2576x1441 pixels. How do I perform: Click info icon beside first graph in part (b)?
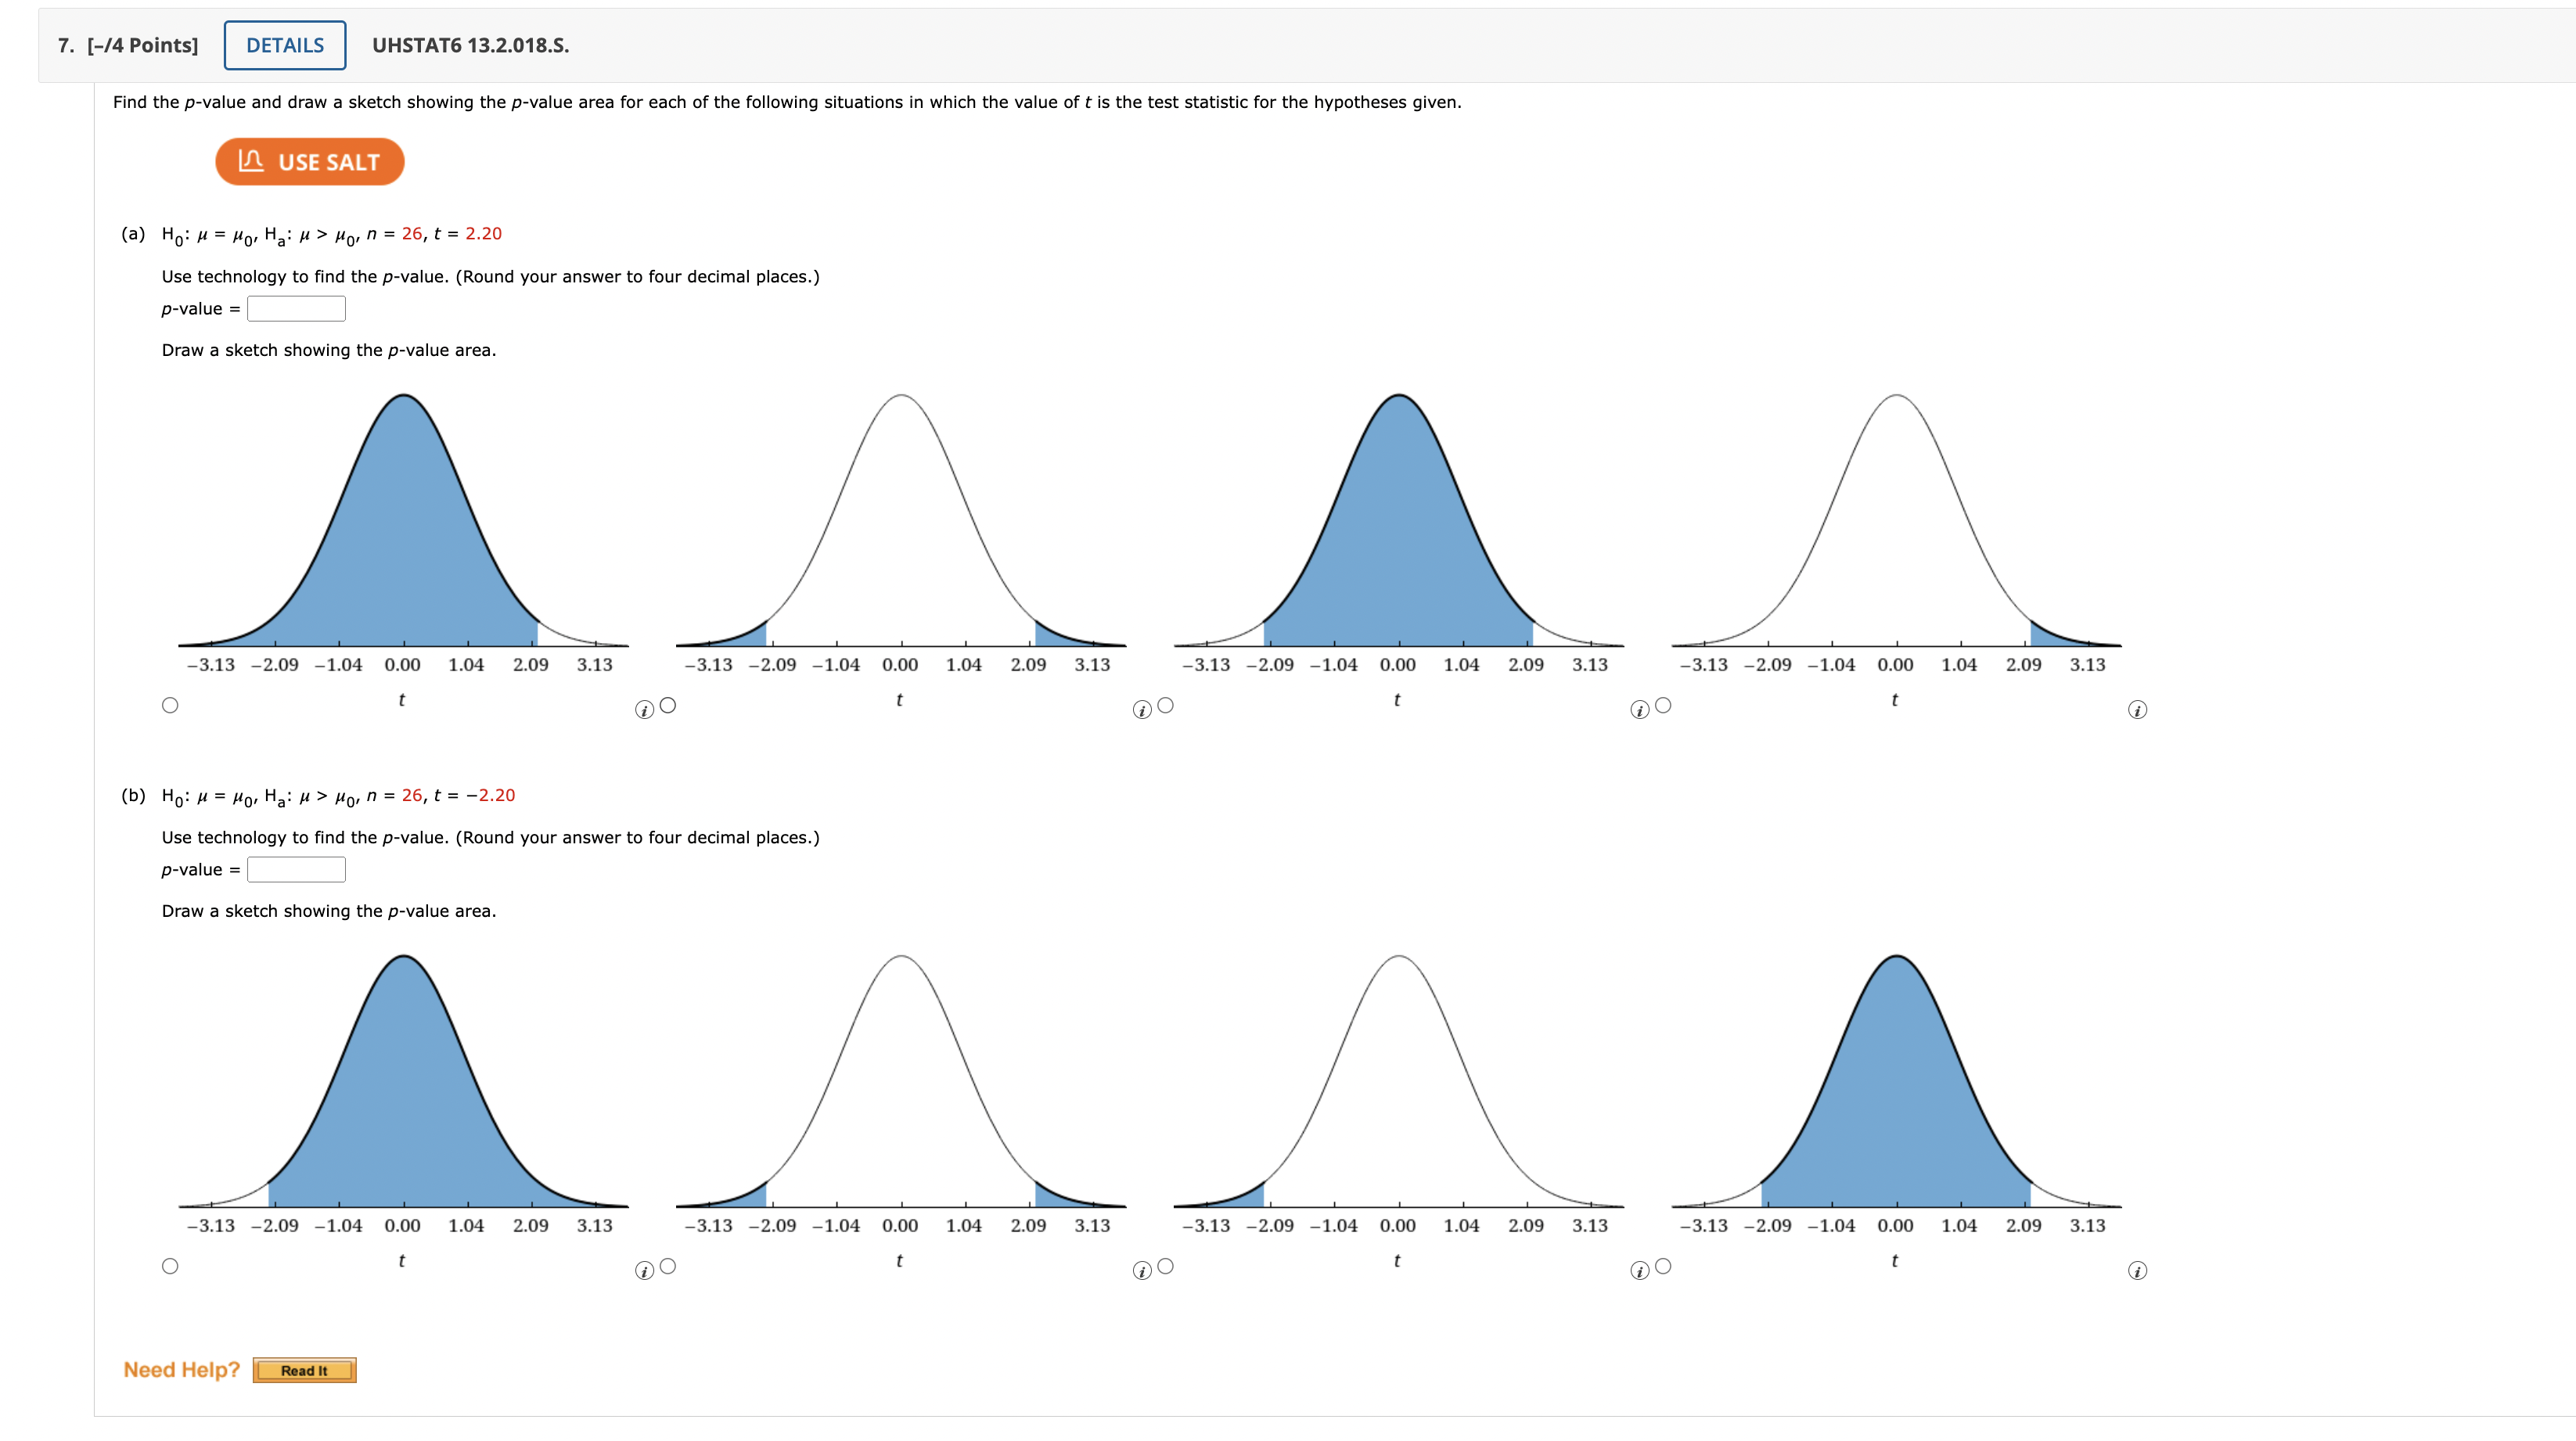point(644,1271)
